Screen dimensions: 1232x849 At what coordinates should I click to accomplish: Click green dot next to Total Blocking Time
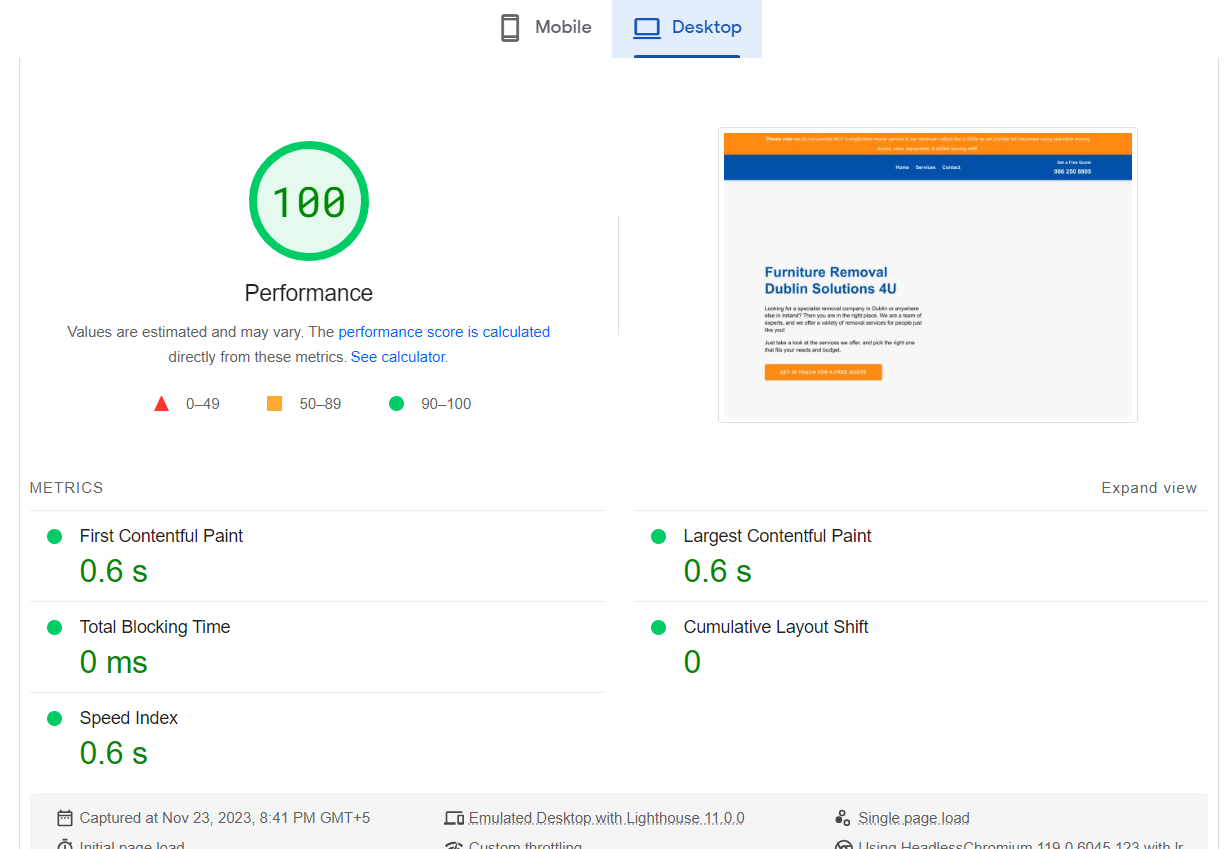click(55, 627)
